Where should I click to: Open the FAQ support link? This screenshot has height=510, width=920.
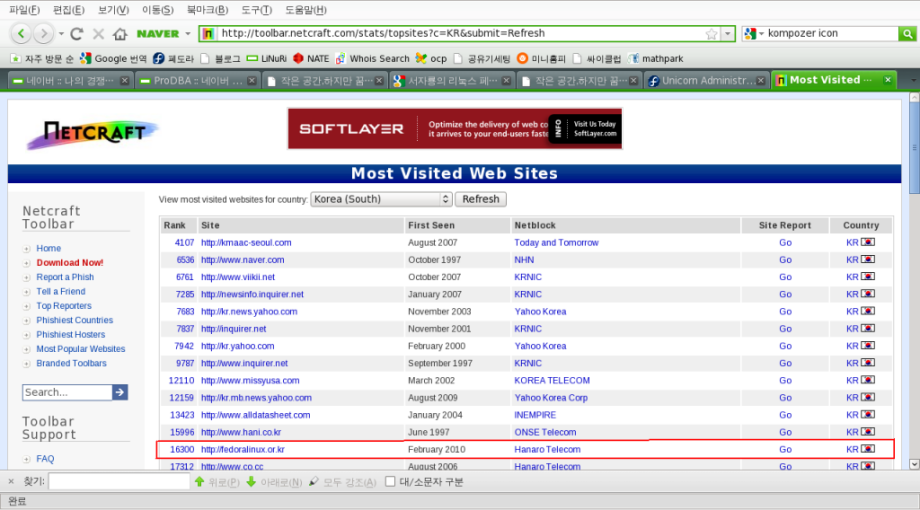point(45,459)
